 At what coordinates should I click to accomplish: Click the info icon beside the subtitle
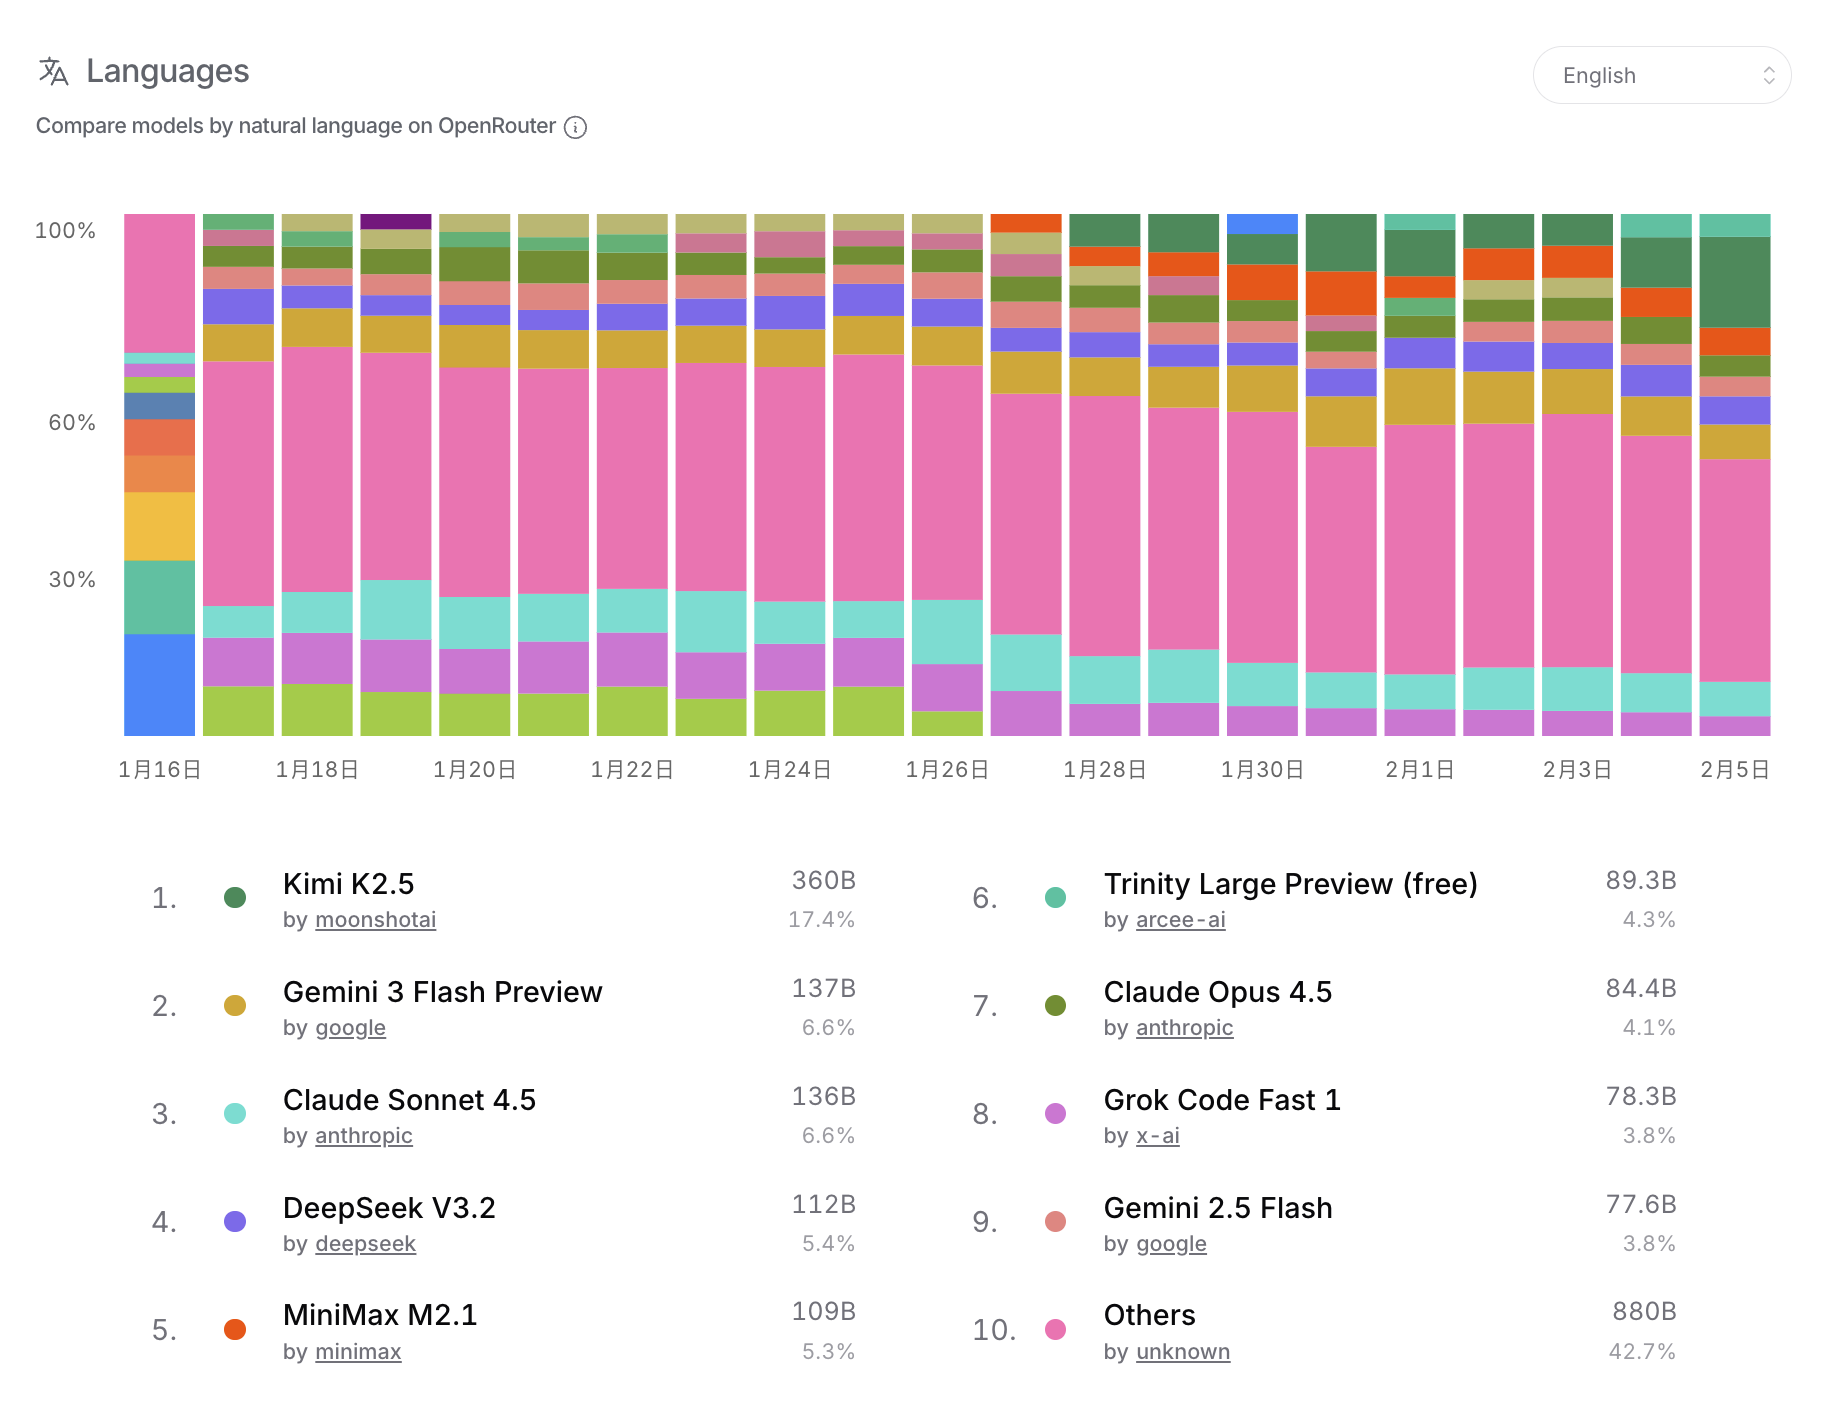575,127
